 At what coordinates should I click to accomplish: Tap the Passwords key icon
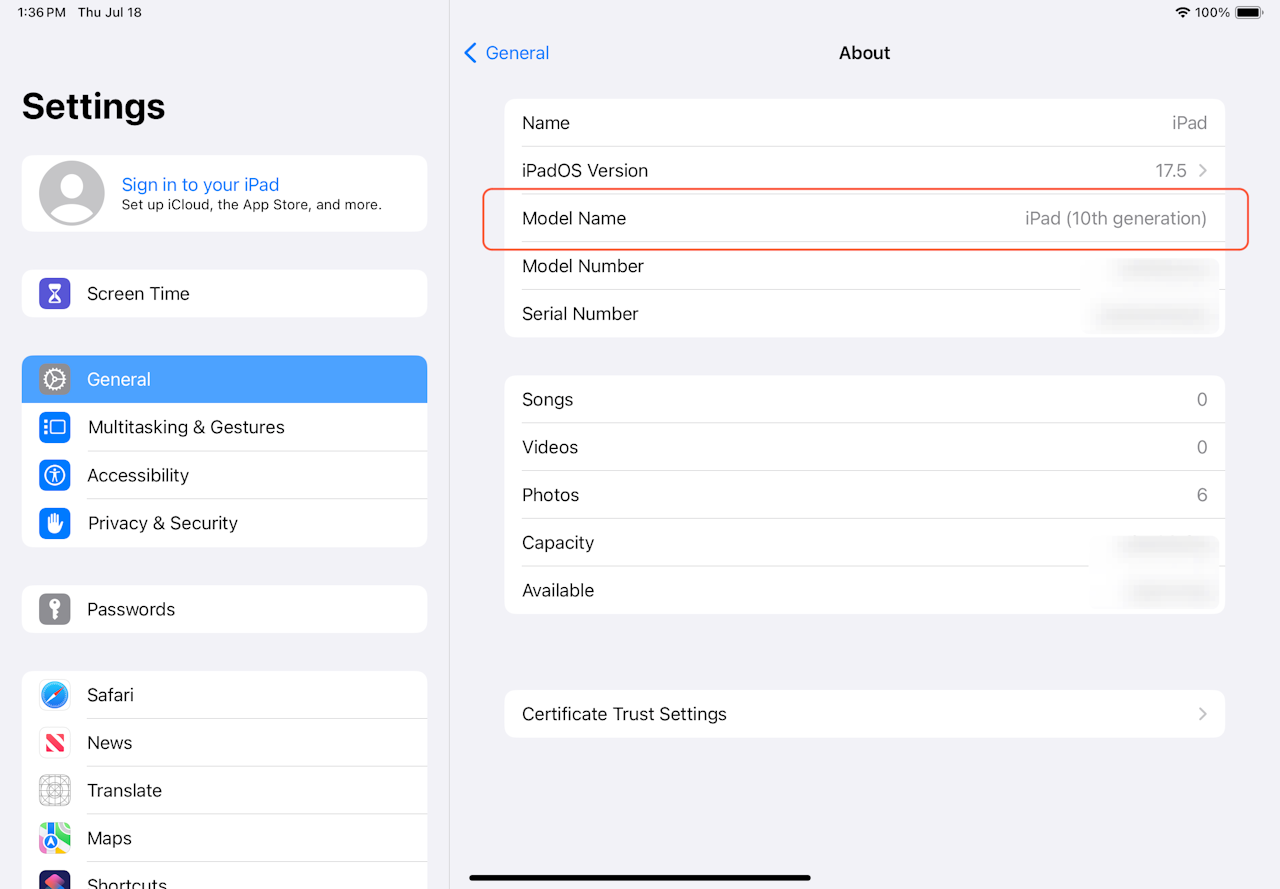pyautogui.click(x=55, y=609)
